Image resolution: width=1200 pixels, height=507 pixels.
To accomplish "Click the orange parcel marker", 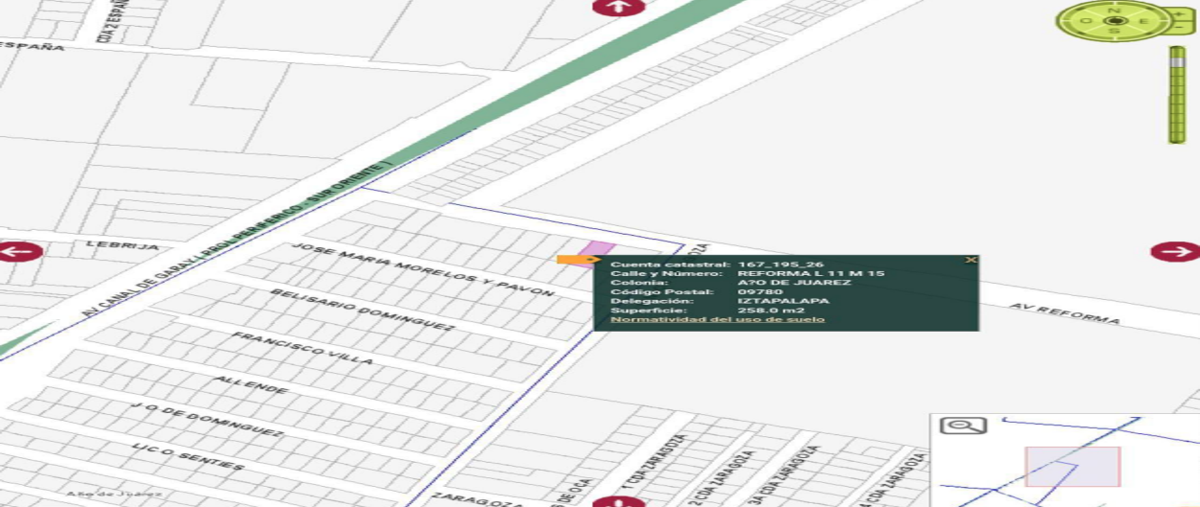I will tap(577, 260).
